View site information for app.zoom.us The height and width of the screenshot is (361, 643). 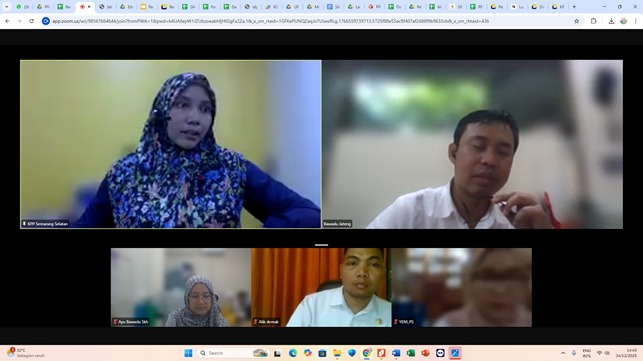(46, 21)
